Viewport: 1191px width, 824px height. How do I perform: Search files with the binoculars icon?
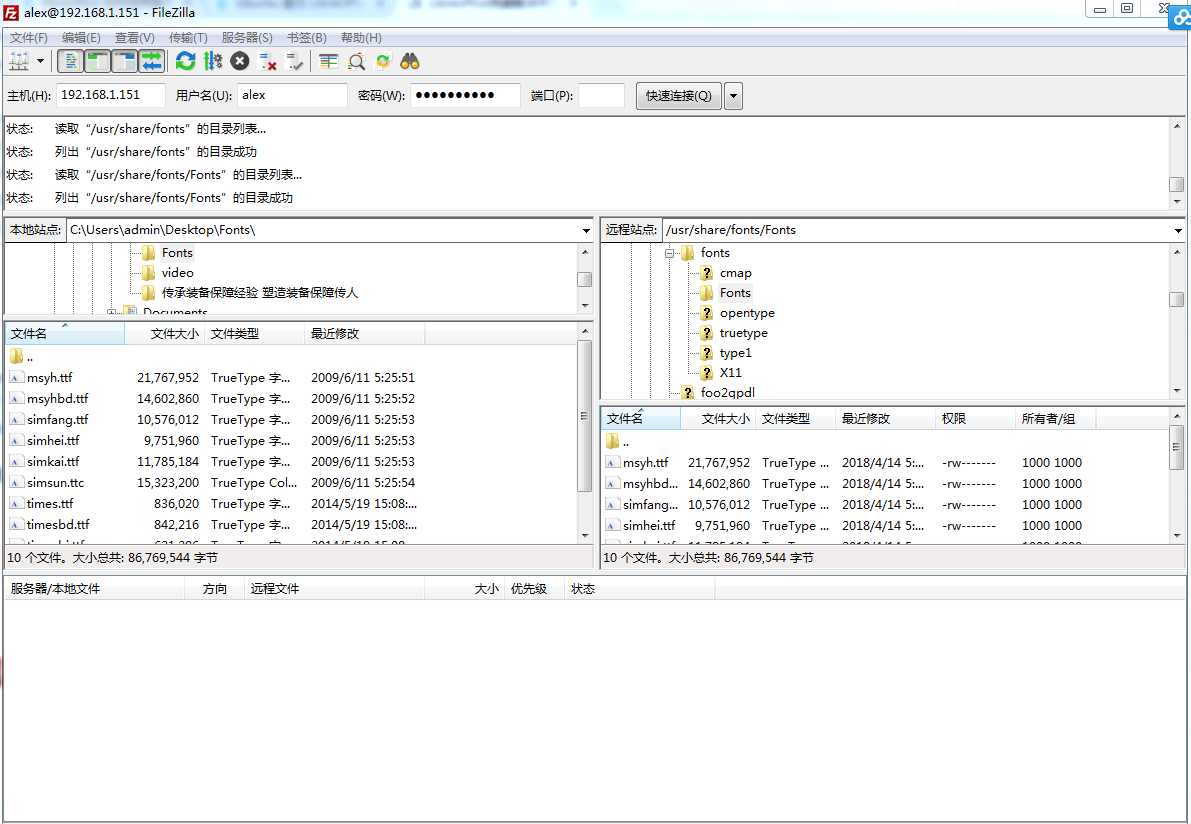click(x=410, y=62)
